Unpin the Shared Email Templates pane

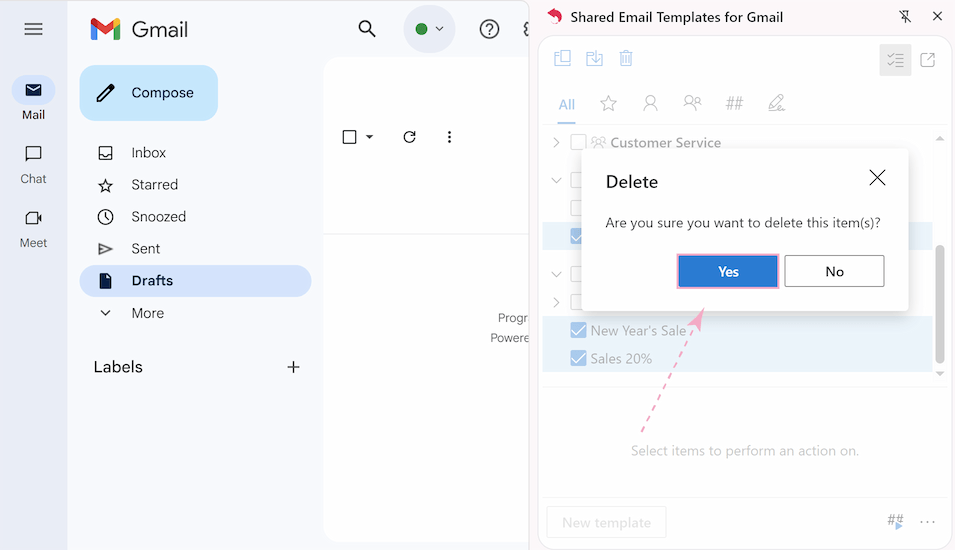click(905, 16)
